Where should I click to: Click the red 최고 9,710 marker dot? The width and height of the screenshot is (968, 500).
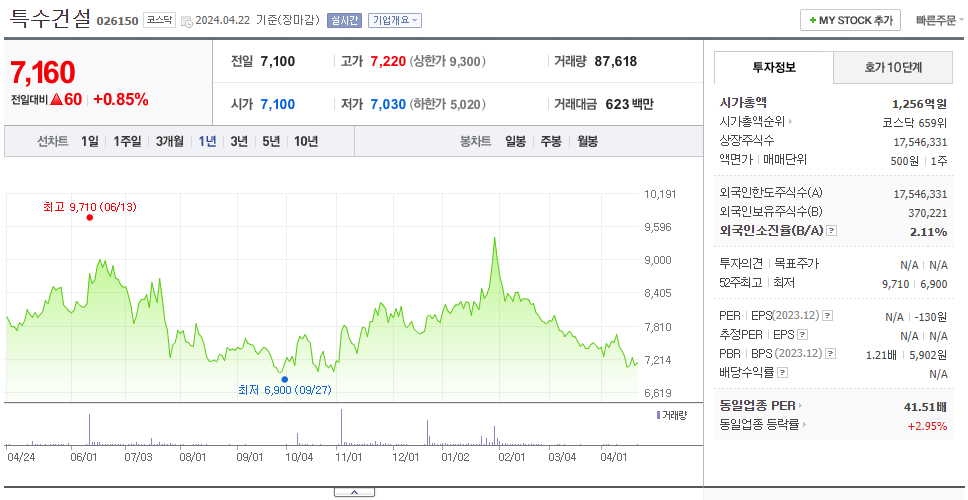pos(90,217)
